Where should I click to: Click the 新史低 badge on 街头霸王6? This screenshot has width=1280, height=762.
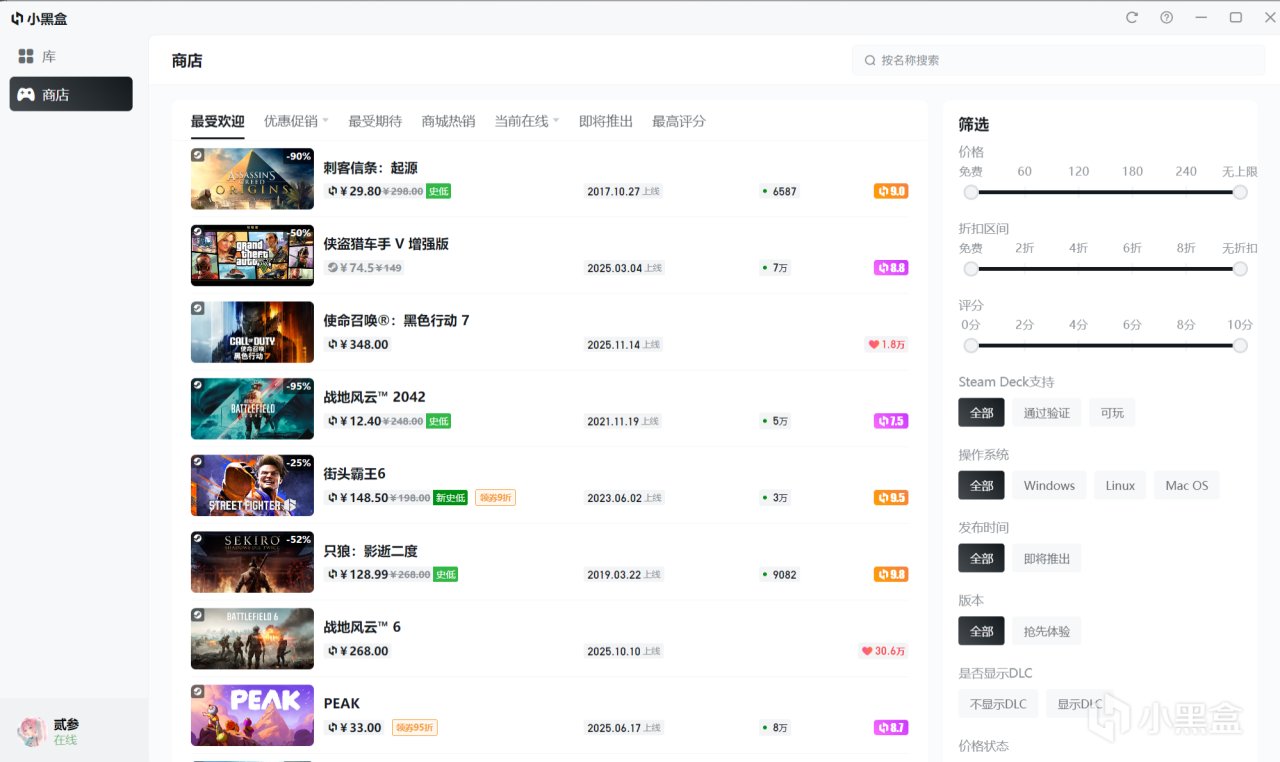450,498
